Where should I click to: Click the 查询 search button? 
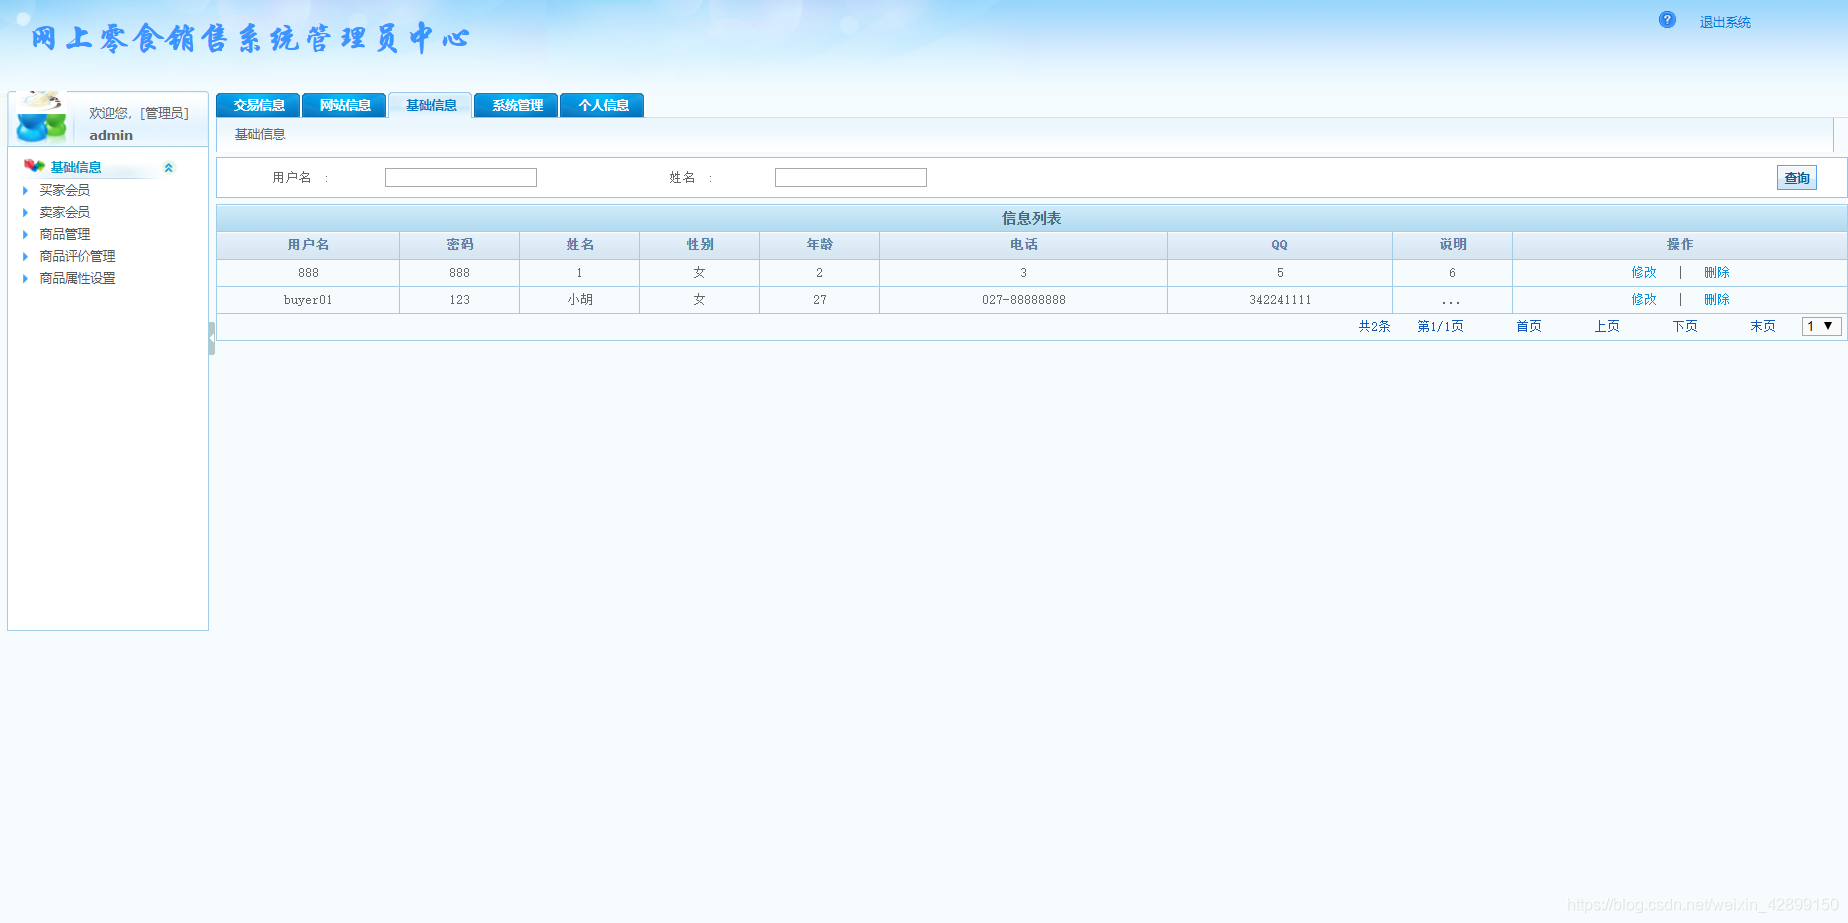1797,178
